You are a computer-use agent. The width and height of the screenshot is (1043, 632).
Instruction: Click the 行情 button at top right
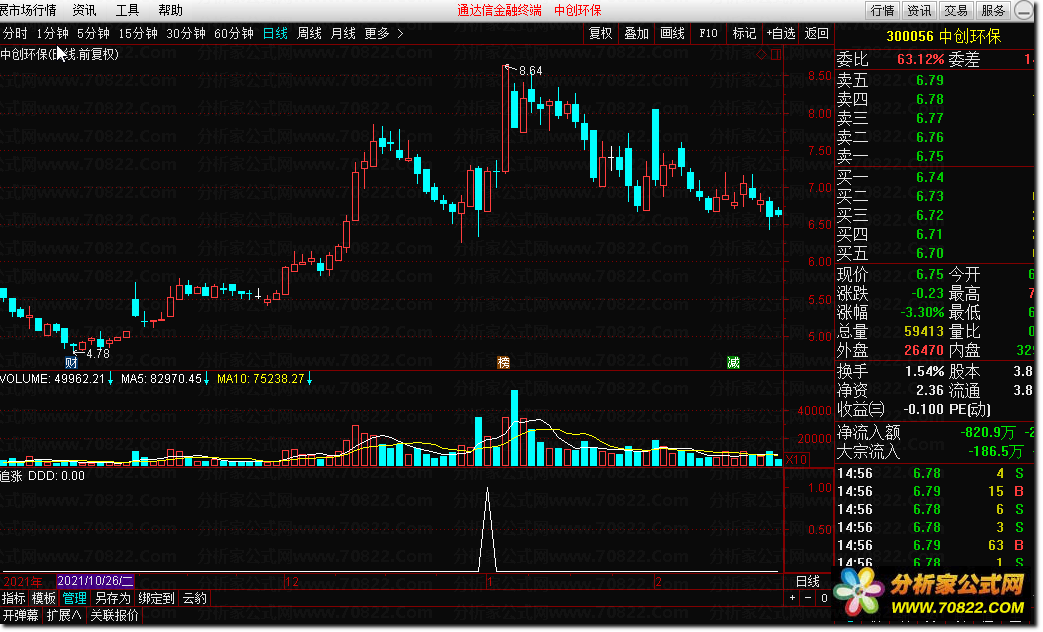pos(883,11)
